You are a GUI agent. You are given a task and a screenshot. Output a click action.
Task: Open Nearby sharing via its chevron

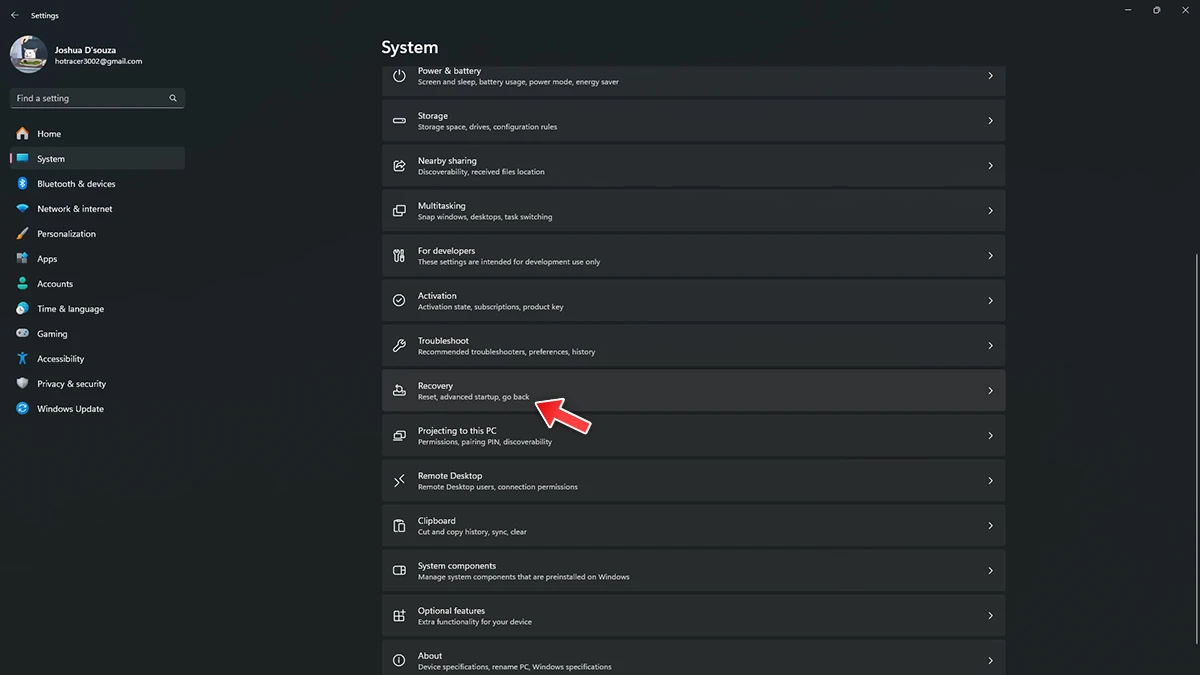990,165
